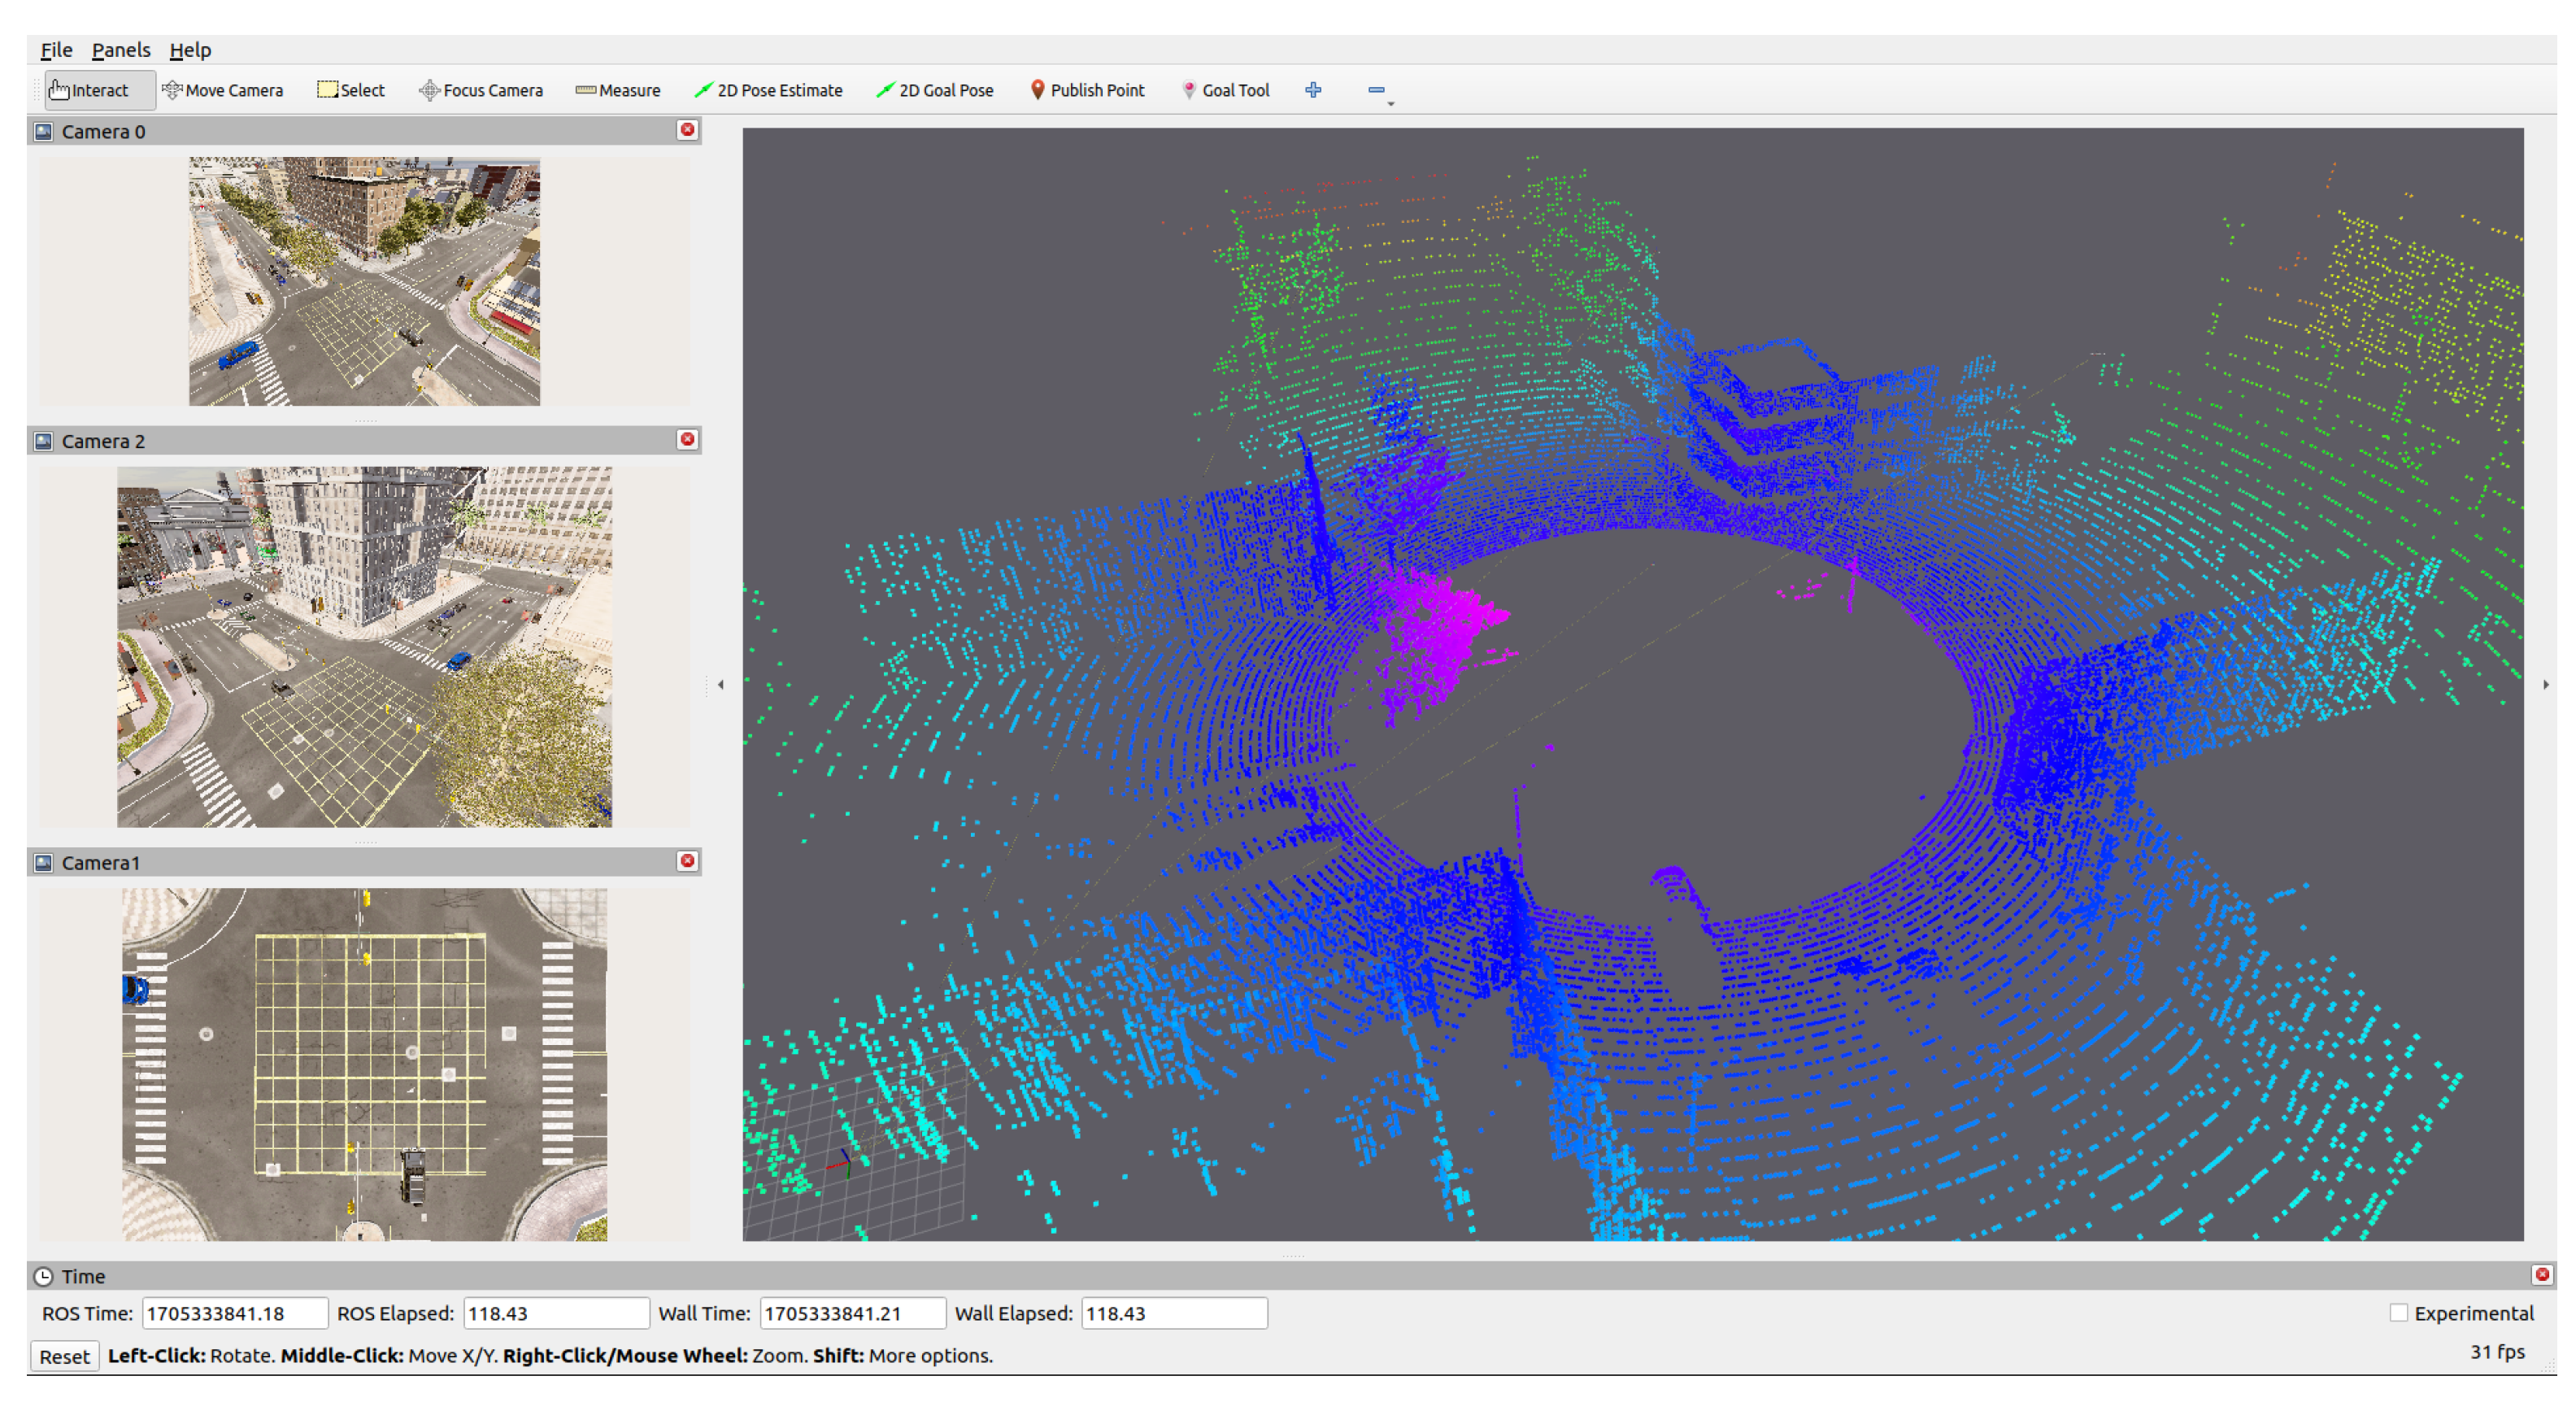Close the Camera 2 panel
The image size is (2576, 1402).
pos(687,440)
